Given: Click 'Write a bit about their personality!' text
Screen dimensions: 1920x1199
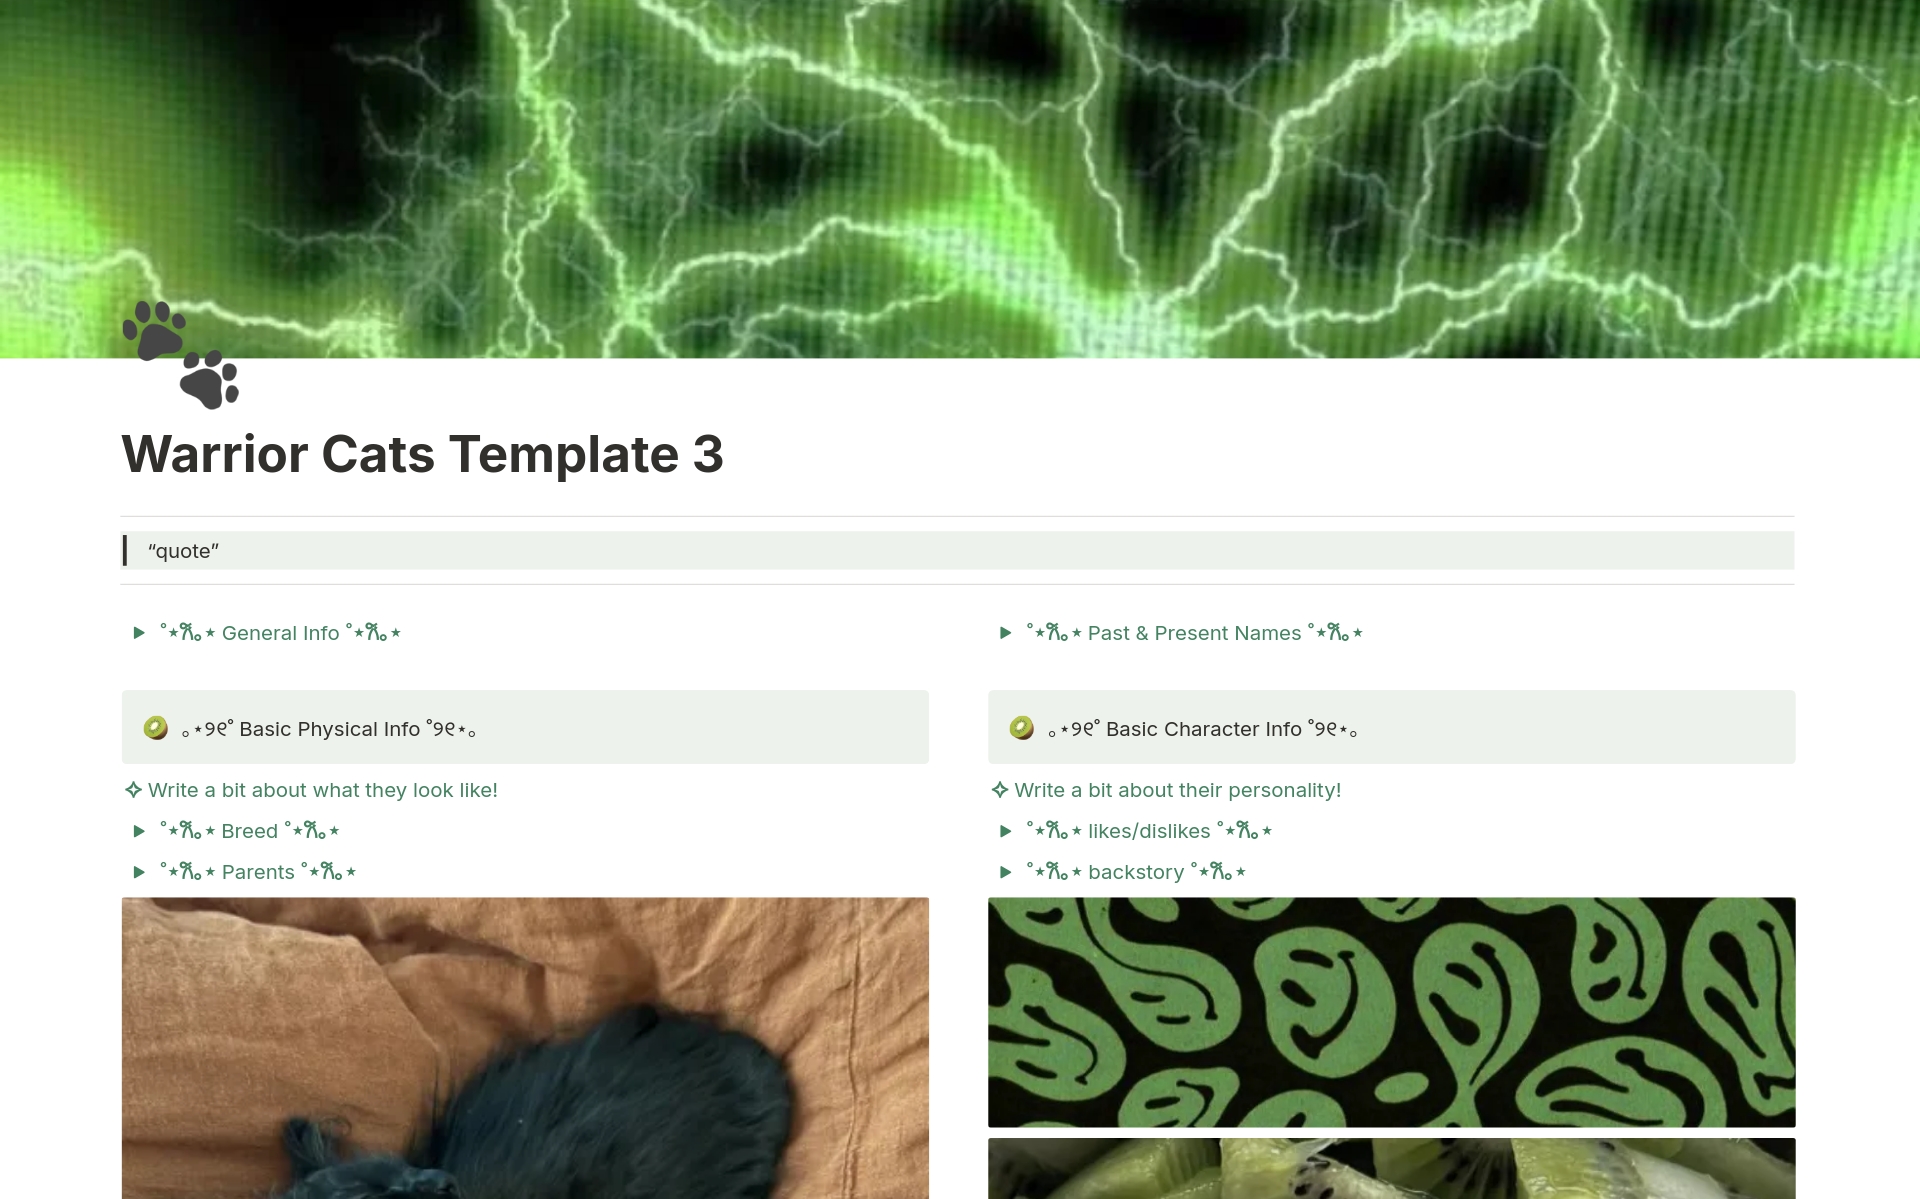Looking at the screenshot, I should point(1177,790).
